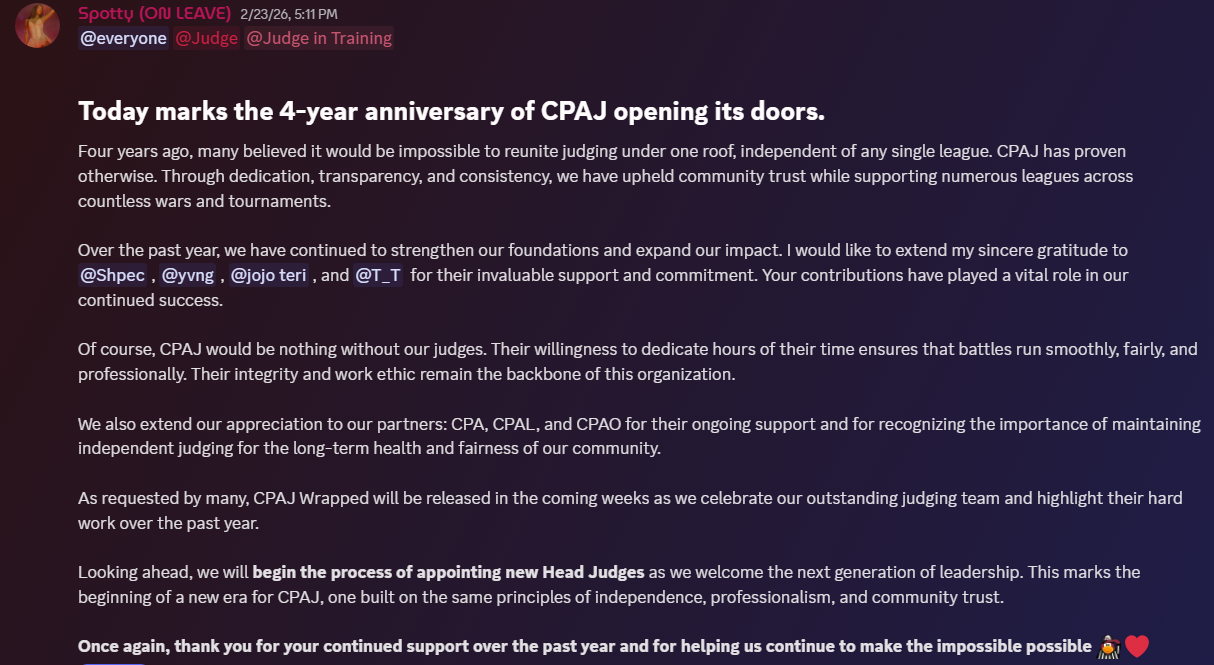Click the penguin emoji beside the heart
The image size is (1214, 665).
pos(1108,646)
